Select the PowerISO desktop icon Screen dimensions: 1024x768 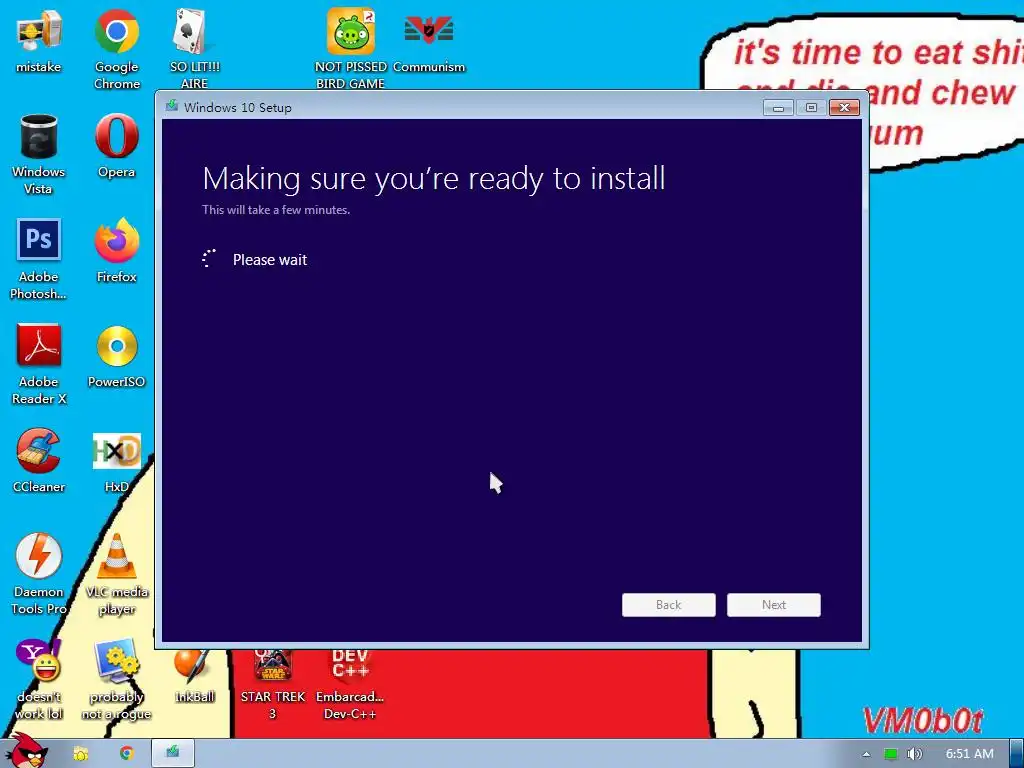point(116,356)
